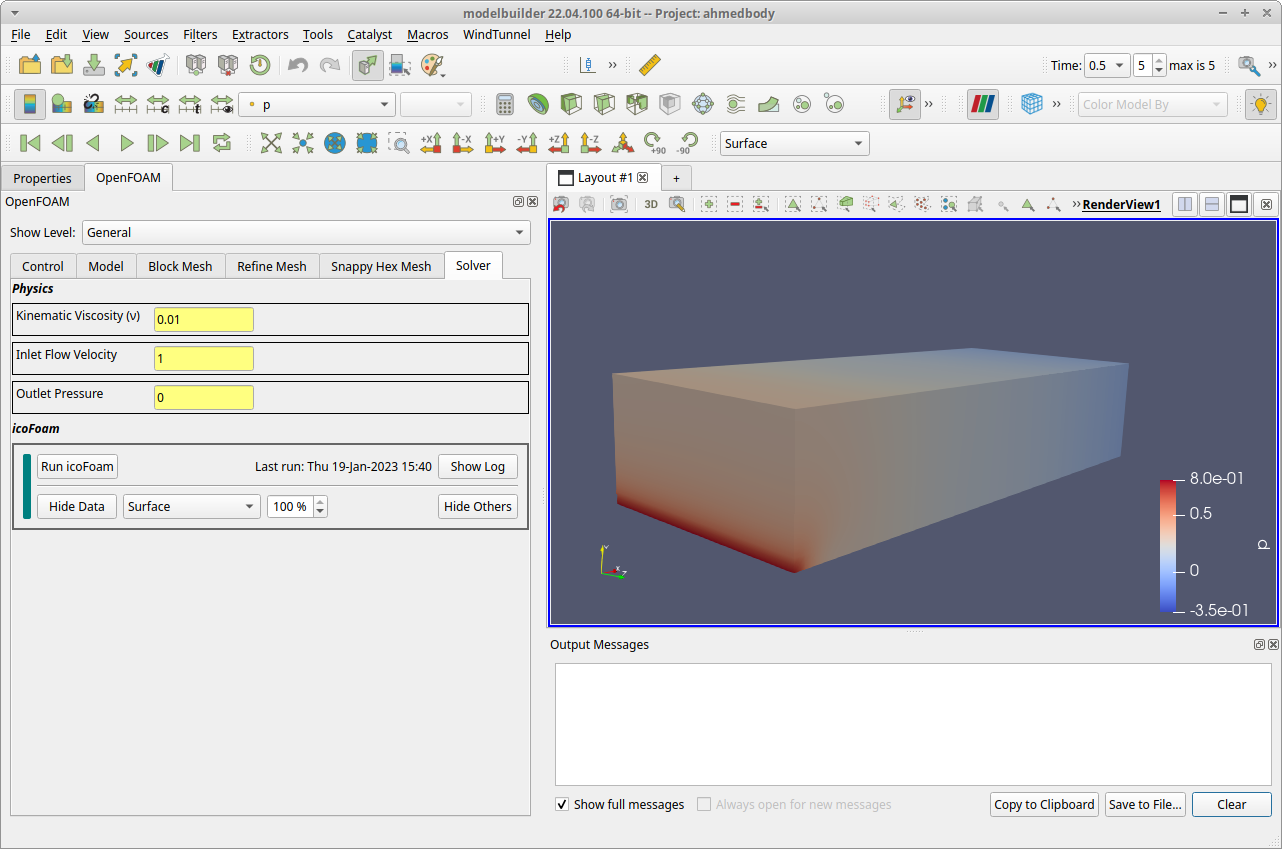Screen dimensions: 1282x849
Task: Click the Copy to Clipboard button
Action: click(1044, 804)
